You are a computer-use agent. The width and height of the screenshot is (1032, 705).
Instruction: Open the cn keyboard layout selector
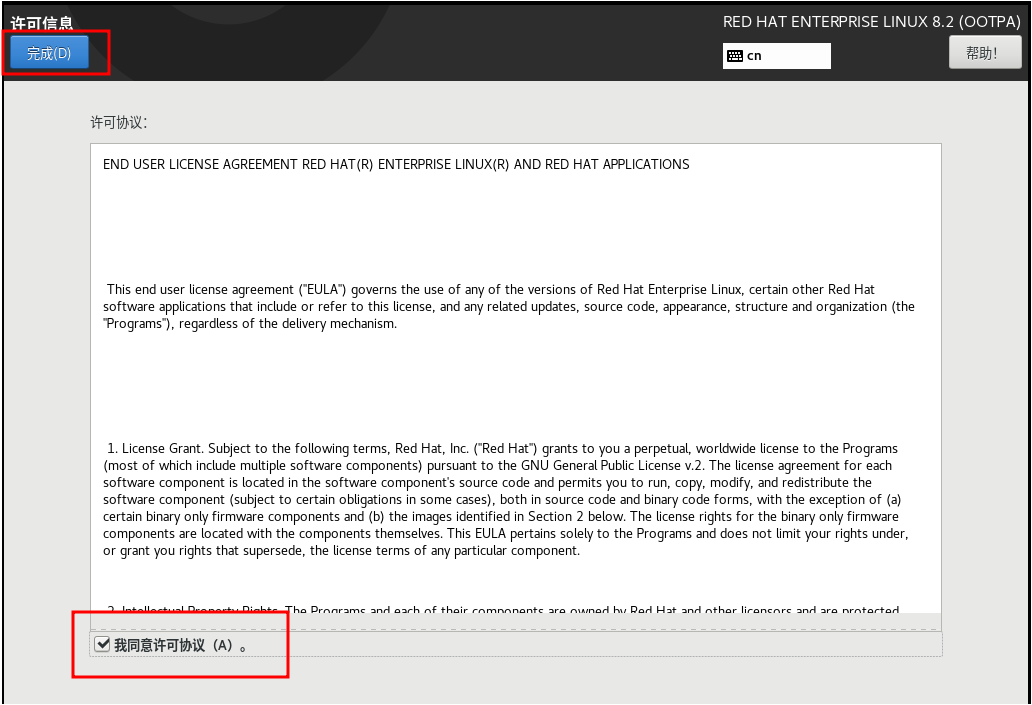(x=777, y=56)
